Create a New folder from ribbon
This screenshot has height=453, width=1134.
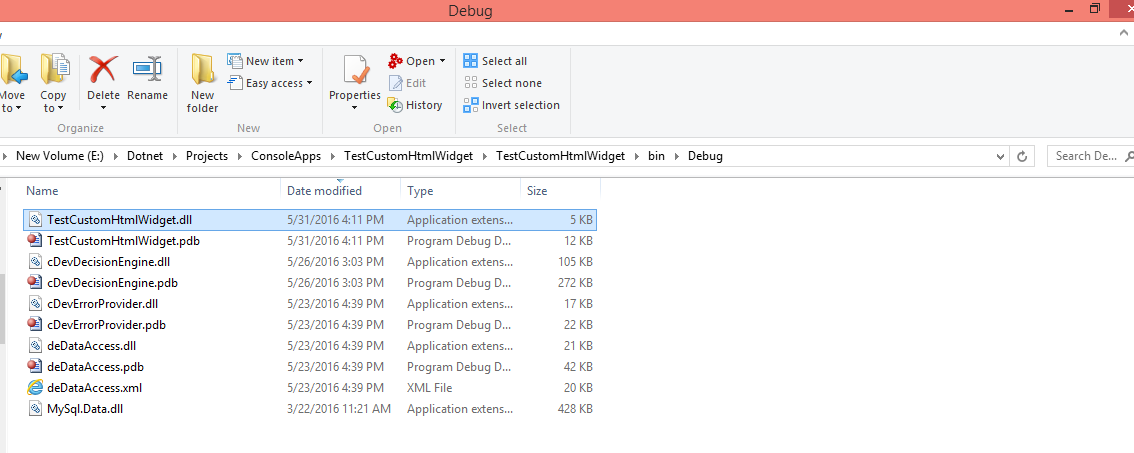[203, 83]
